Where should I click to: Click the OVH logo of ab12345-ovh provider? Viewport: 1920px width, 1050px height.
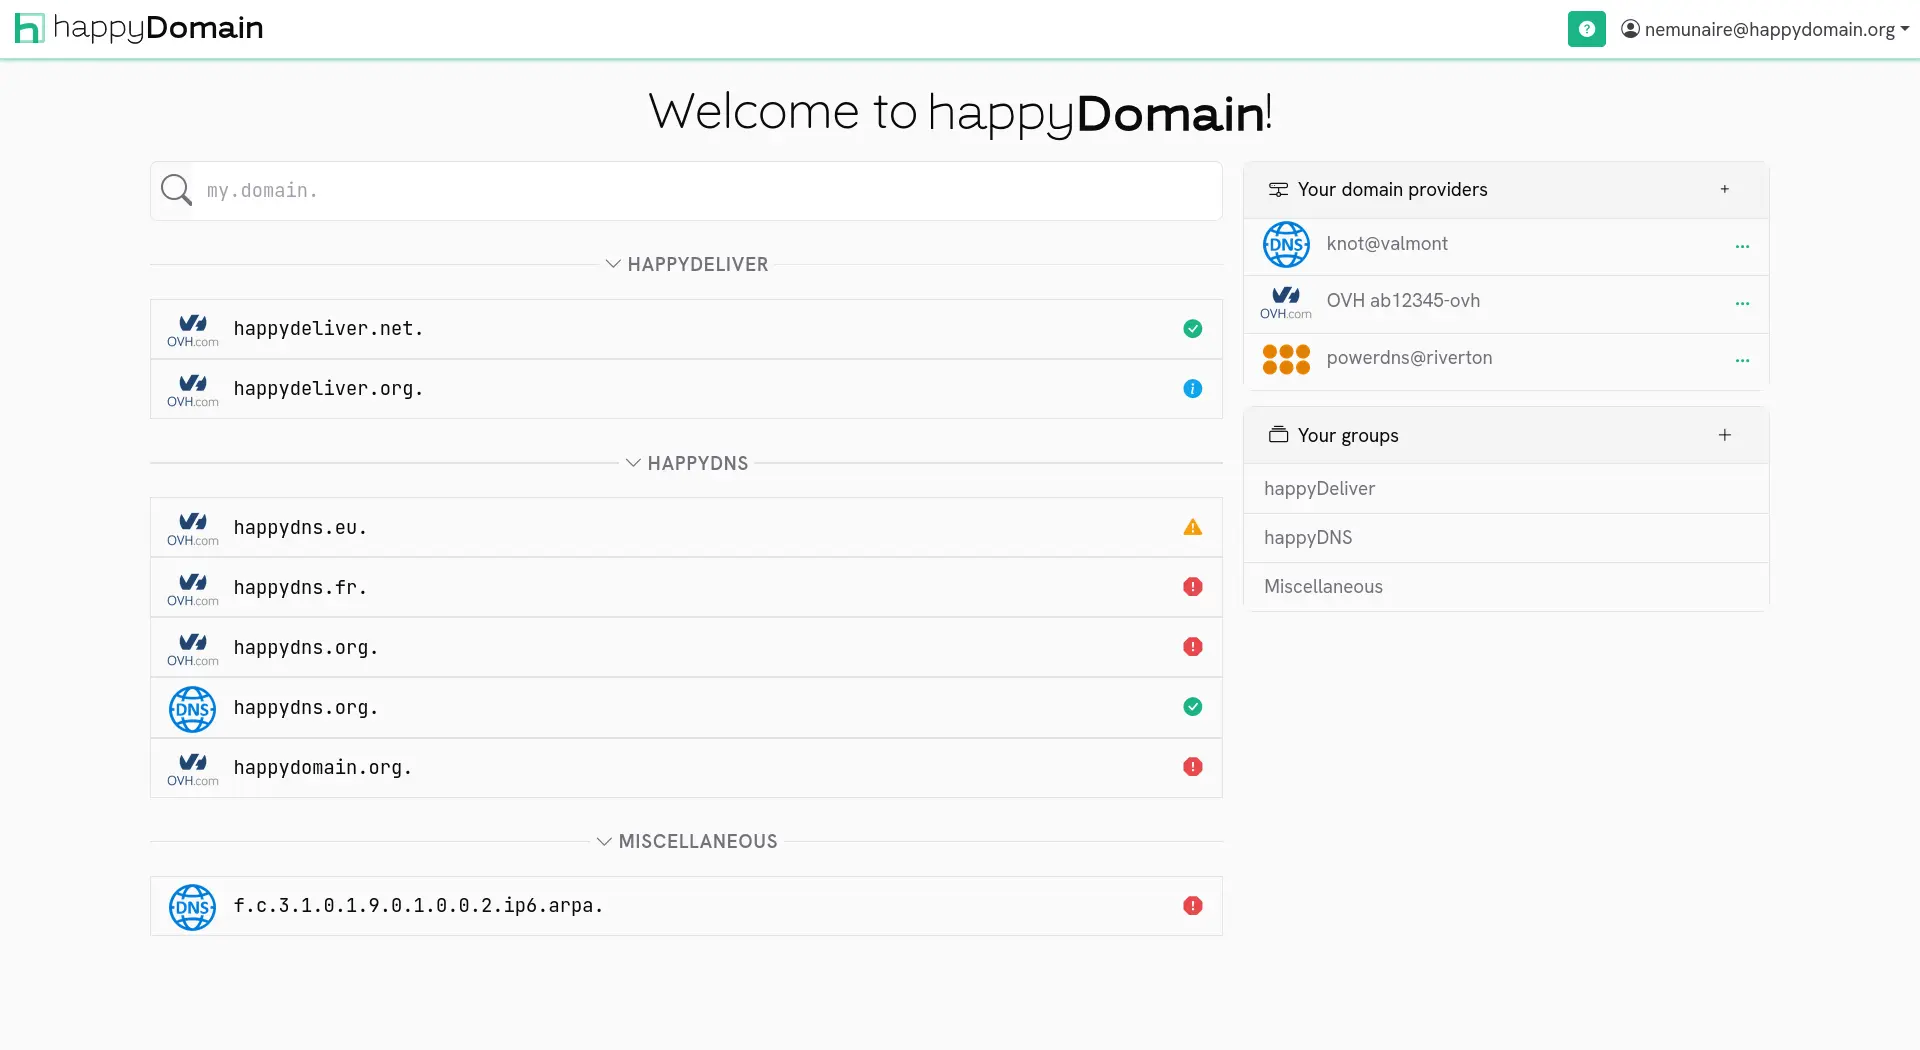1286,303
